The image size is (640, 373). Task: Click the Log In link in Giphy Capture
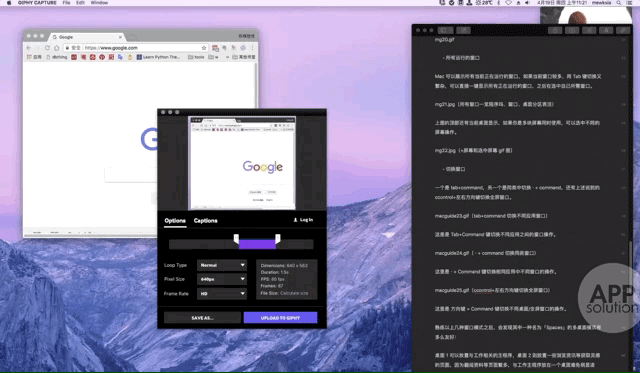pos(303,220)
